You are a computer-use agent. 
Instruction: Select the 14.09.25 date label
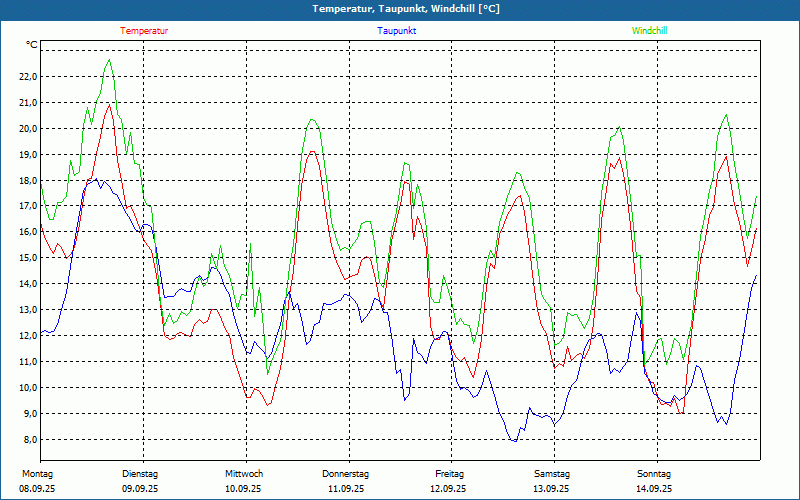tap(654, 489)
